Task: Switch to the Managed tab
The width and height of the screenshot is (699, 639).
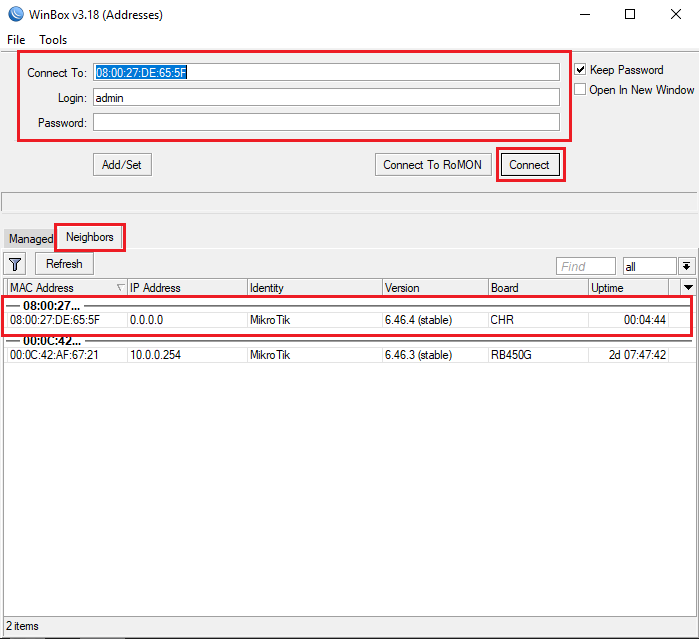Action: click(x=30, y=239)
